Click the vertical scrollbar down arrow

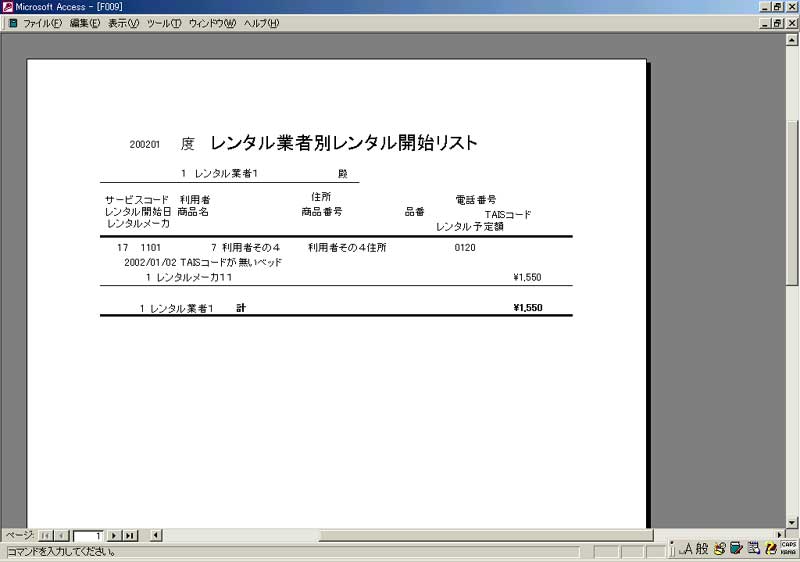792,521
